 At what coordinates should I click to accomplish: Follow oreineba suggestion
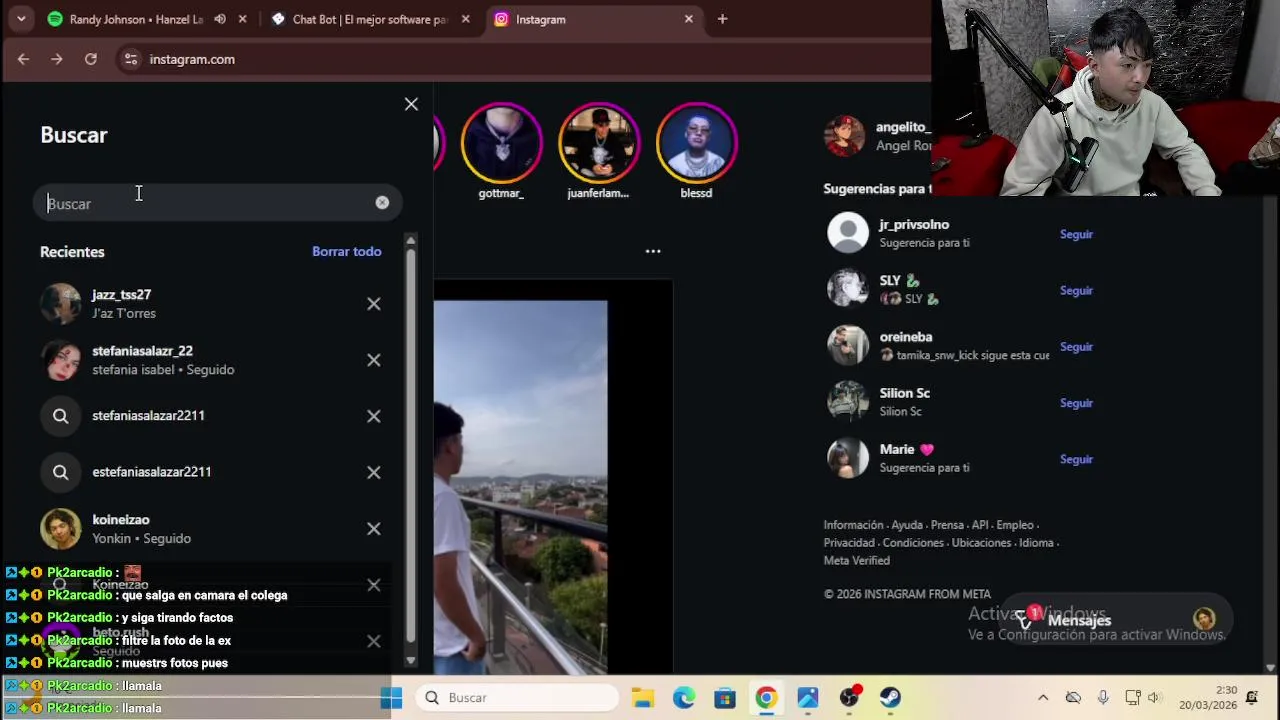(1076, 347)
